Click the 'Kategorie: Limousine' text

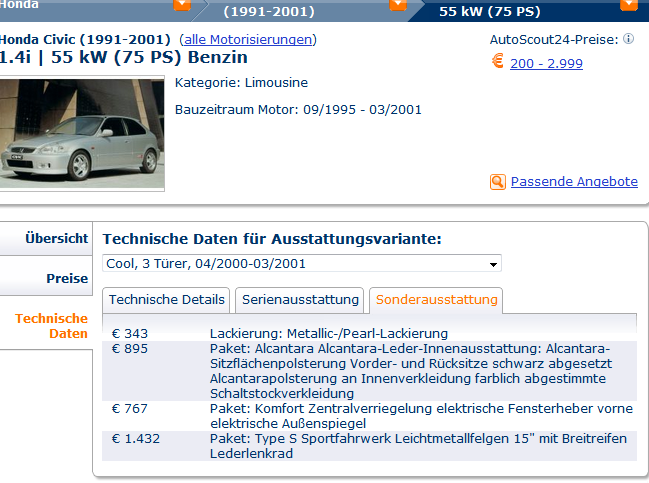tap(241, 83)
